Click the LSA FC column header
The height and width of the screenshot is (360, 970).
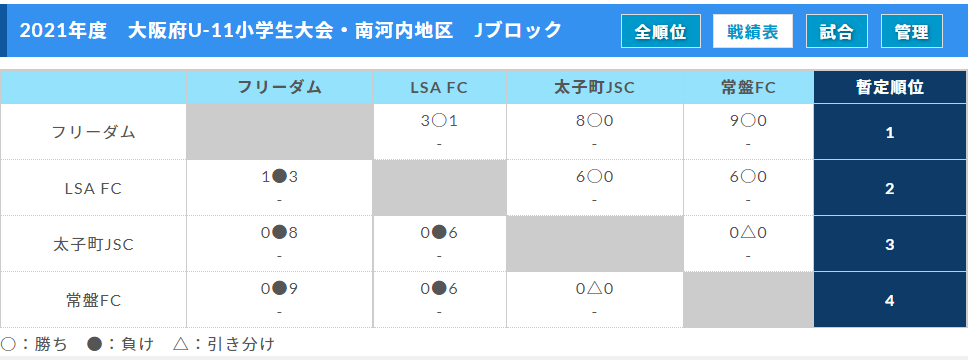coord(439,87)
